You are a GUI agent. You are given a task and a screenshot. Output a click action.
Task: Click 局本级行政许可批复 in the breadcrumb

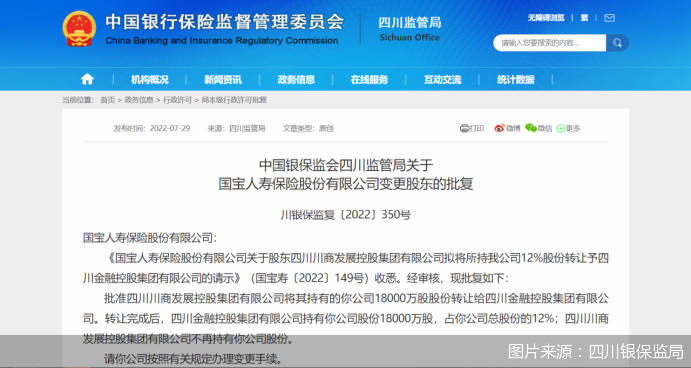[234, 100]
